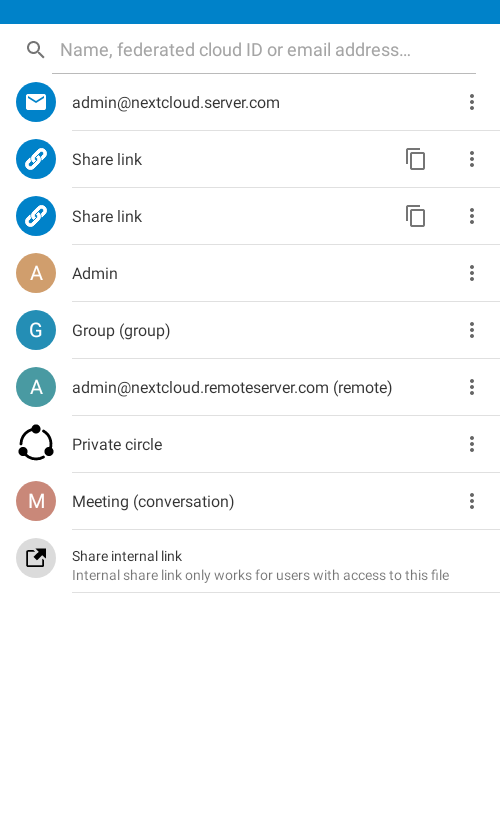Click the first Share link chain icon
Viewport: 500px width, 833px height.
pos(36,159)
